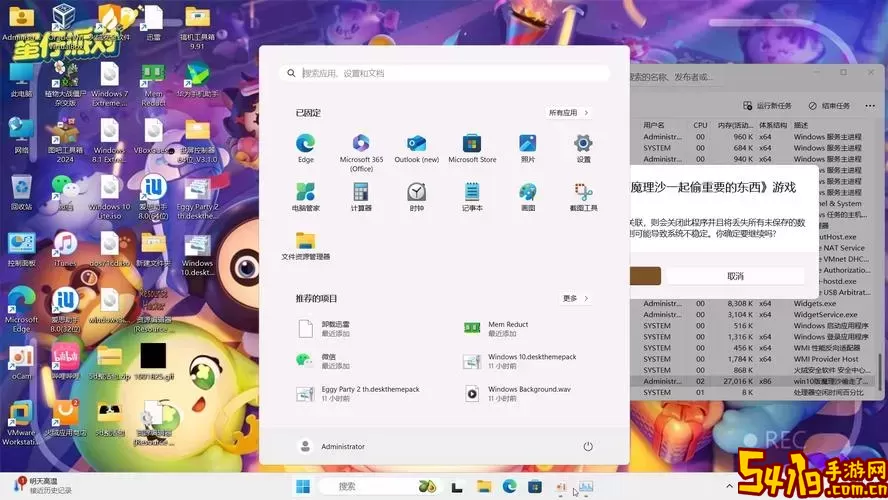Select WidgetService.exe row in Task Manager

(754, 314)
